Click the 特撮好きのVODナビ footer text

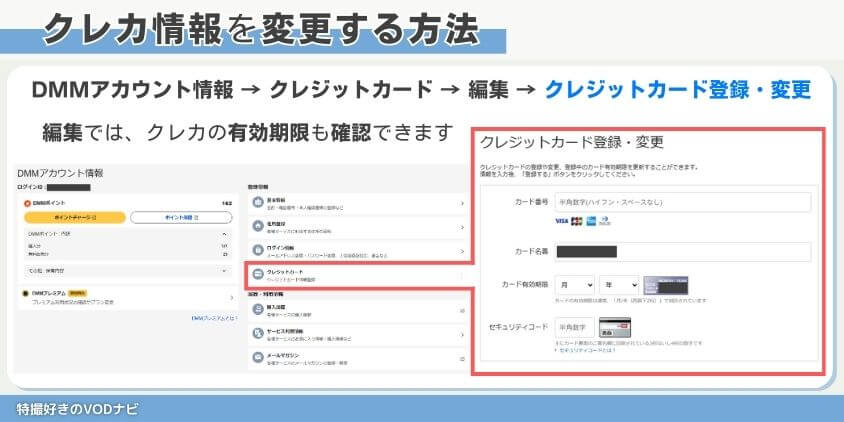click(77, 409)
